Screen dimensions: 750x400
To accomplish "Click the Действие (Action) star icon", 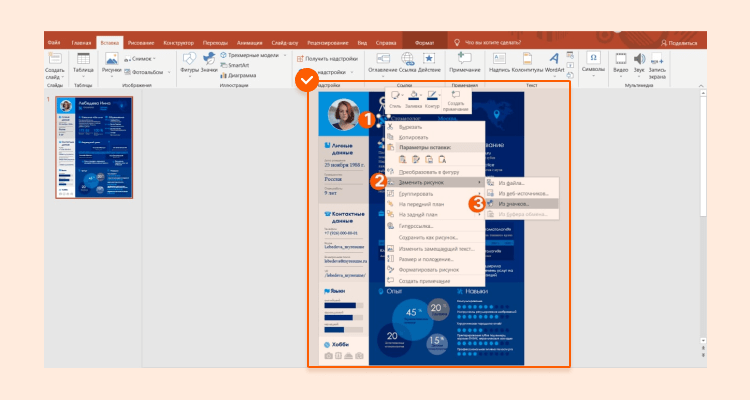I will [x=429, y=58].
